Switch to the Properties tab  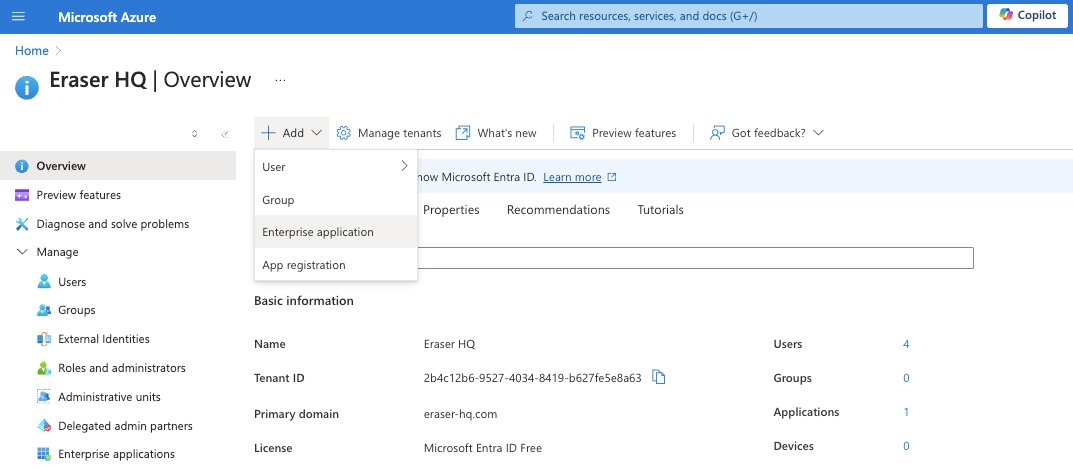pyautogui.click(x=451, y=209)
